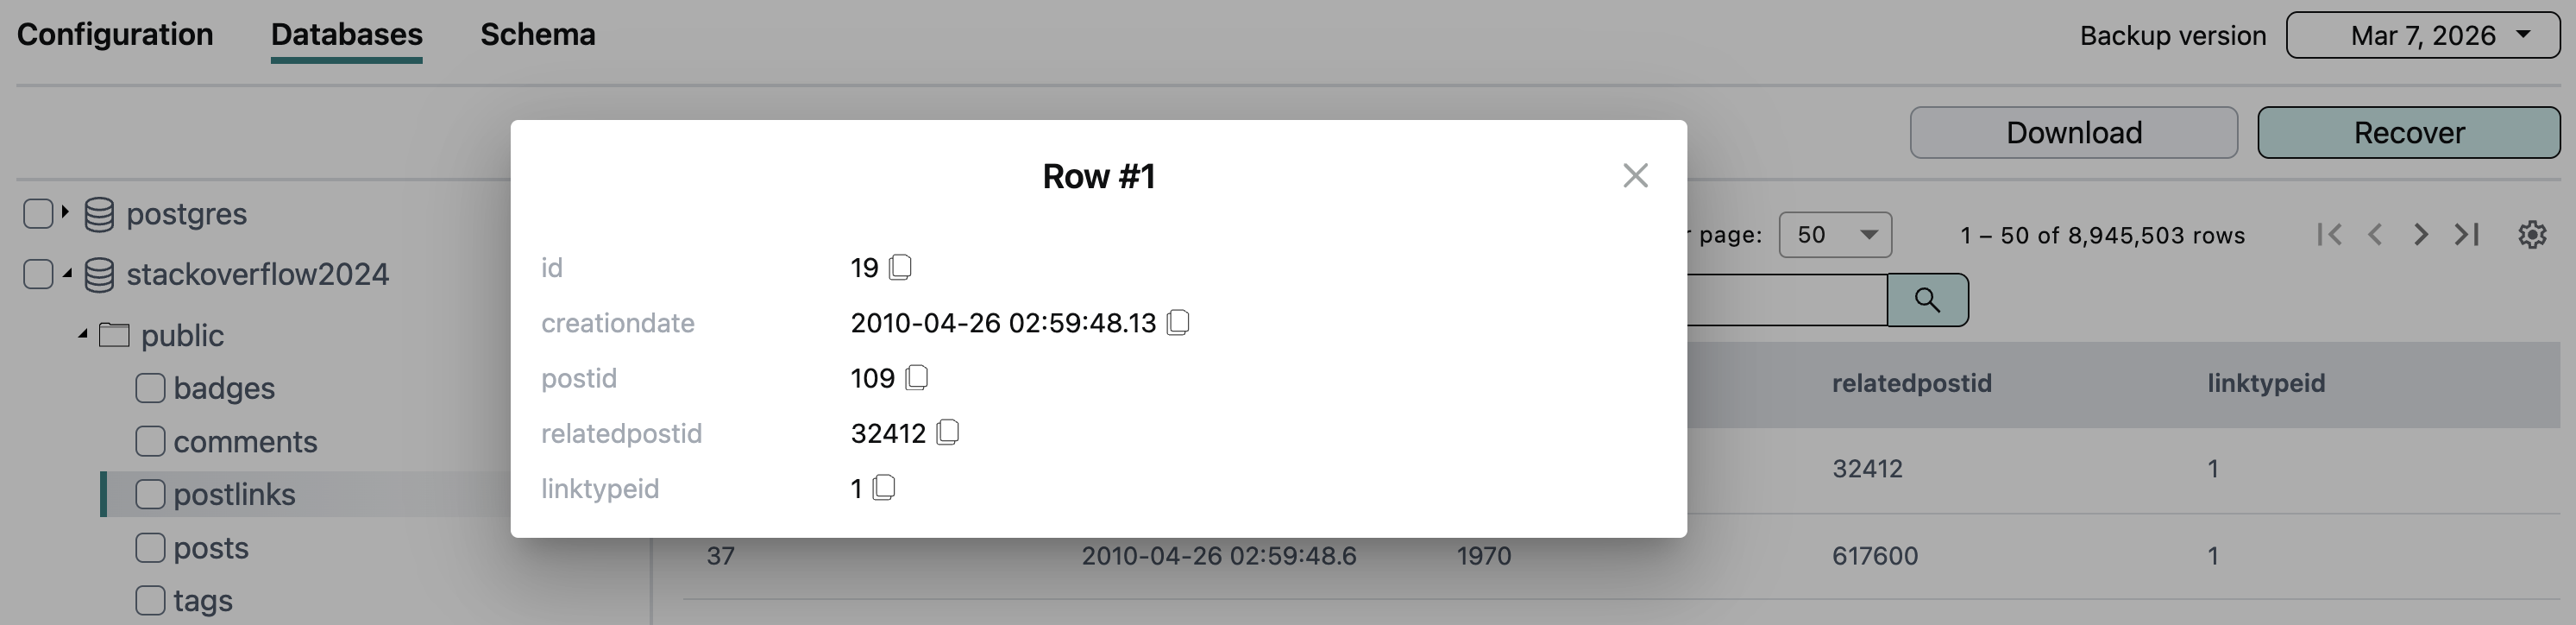Go to the last page of rows
This screenshot has width=2576, height=625.
(2467, 234)
